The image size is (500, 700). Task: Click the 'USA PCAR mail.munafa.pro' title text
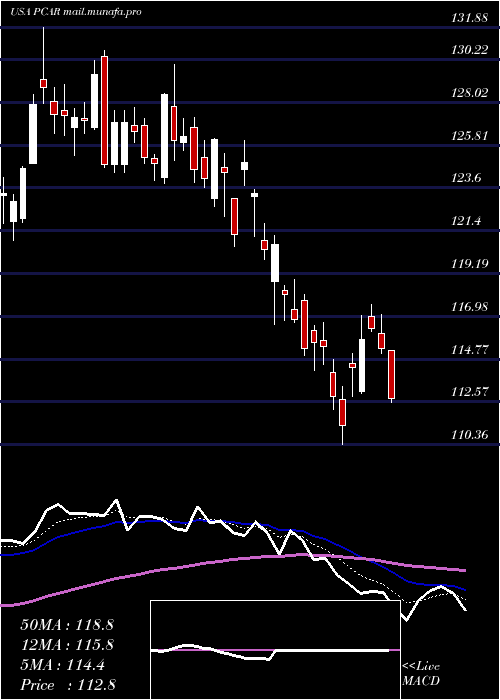click(x=76, y=12)
